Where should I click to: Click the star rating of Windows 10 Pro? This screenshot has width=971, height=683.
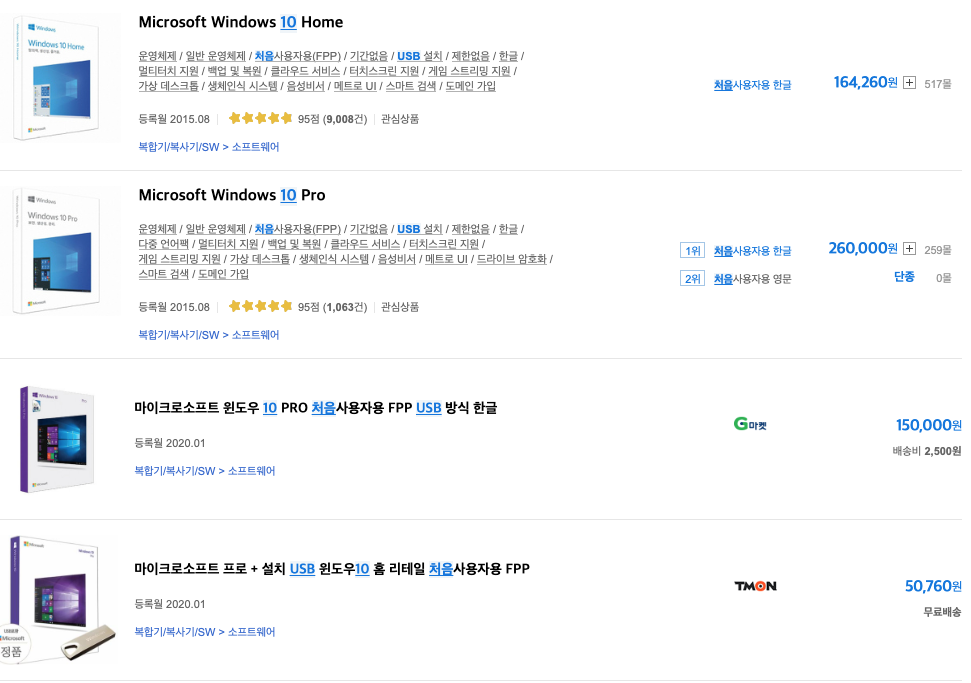point(260,306)
